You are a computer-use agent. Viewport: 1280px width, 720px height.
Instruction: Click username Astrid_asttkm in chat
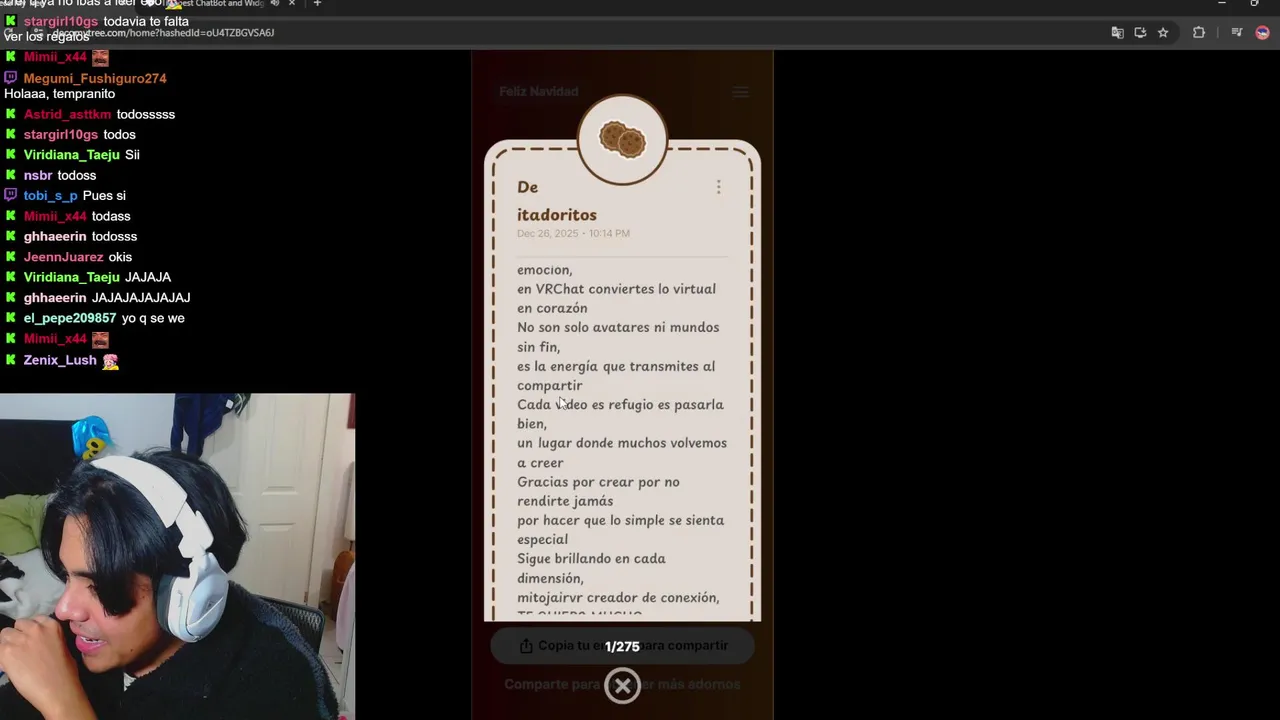click(67, 114)
